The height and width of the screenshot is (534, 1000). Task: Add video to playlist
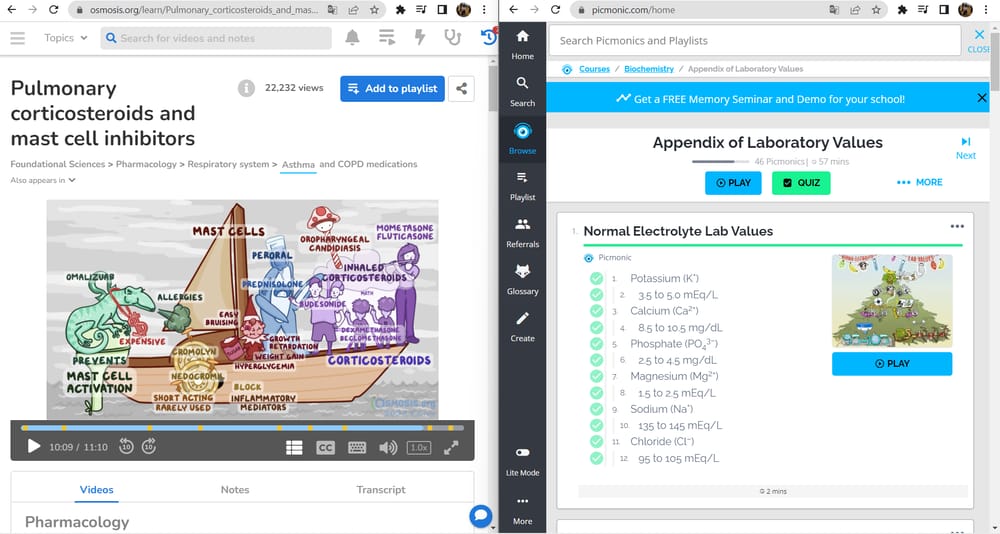(392, 89)
